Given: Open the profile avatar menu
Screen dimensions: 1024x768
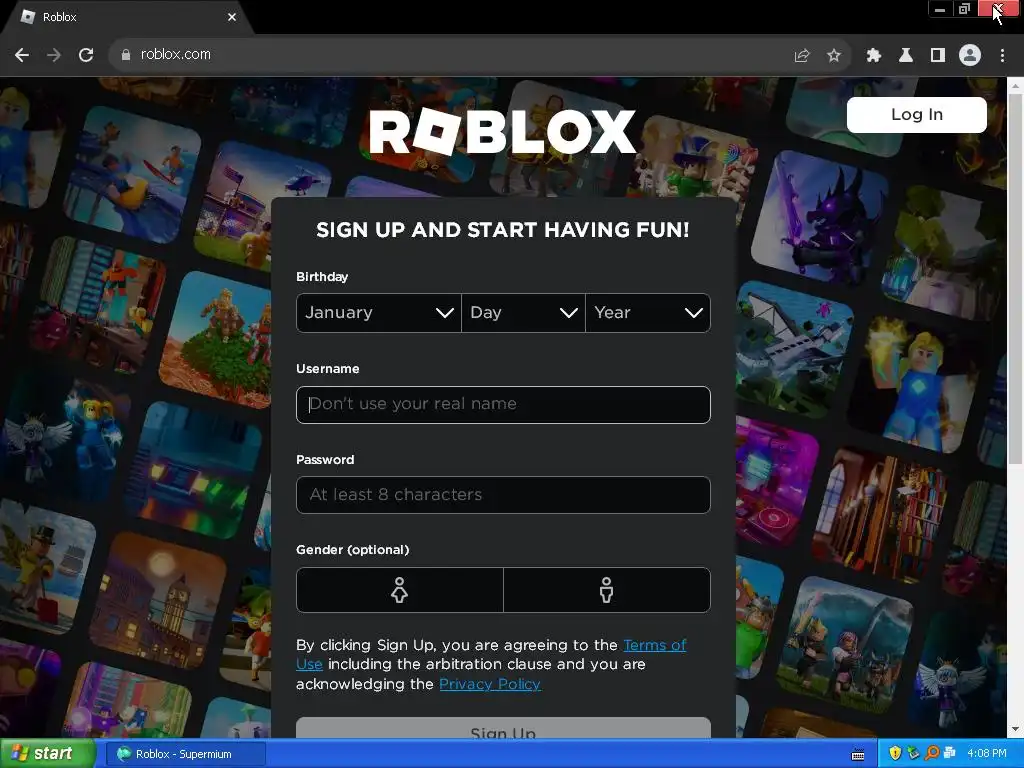Looking at the screenshot, I should [x=970, y=56].
